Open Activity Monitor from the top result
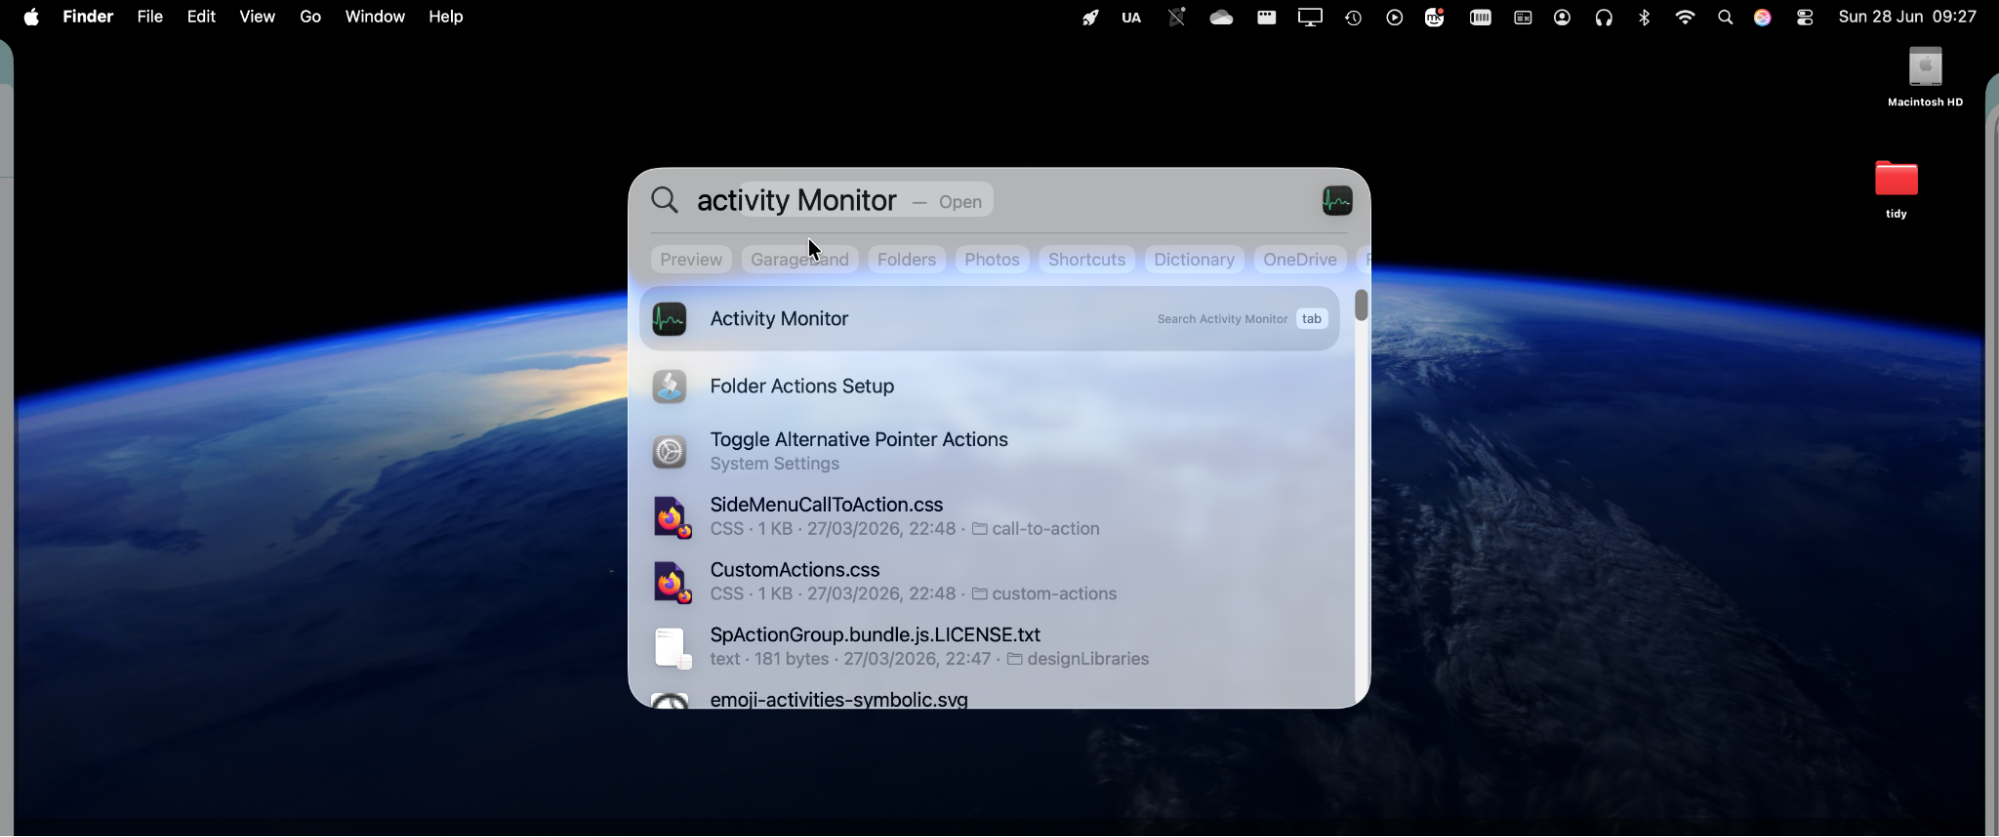 989,319
